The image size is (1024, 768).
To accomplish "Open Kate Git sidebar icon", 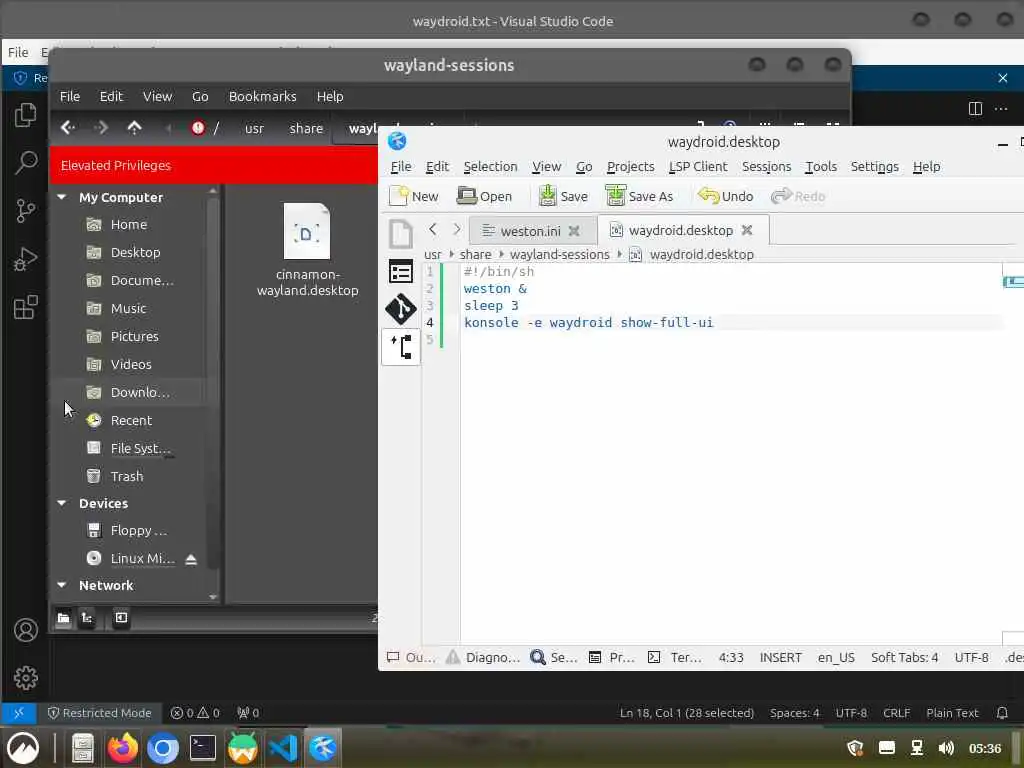I will click(400, 309).
